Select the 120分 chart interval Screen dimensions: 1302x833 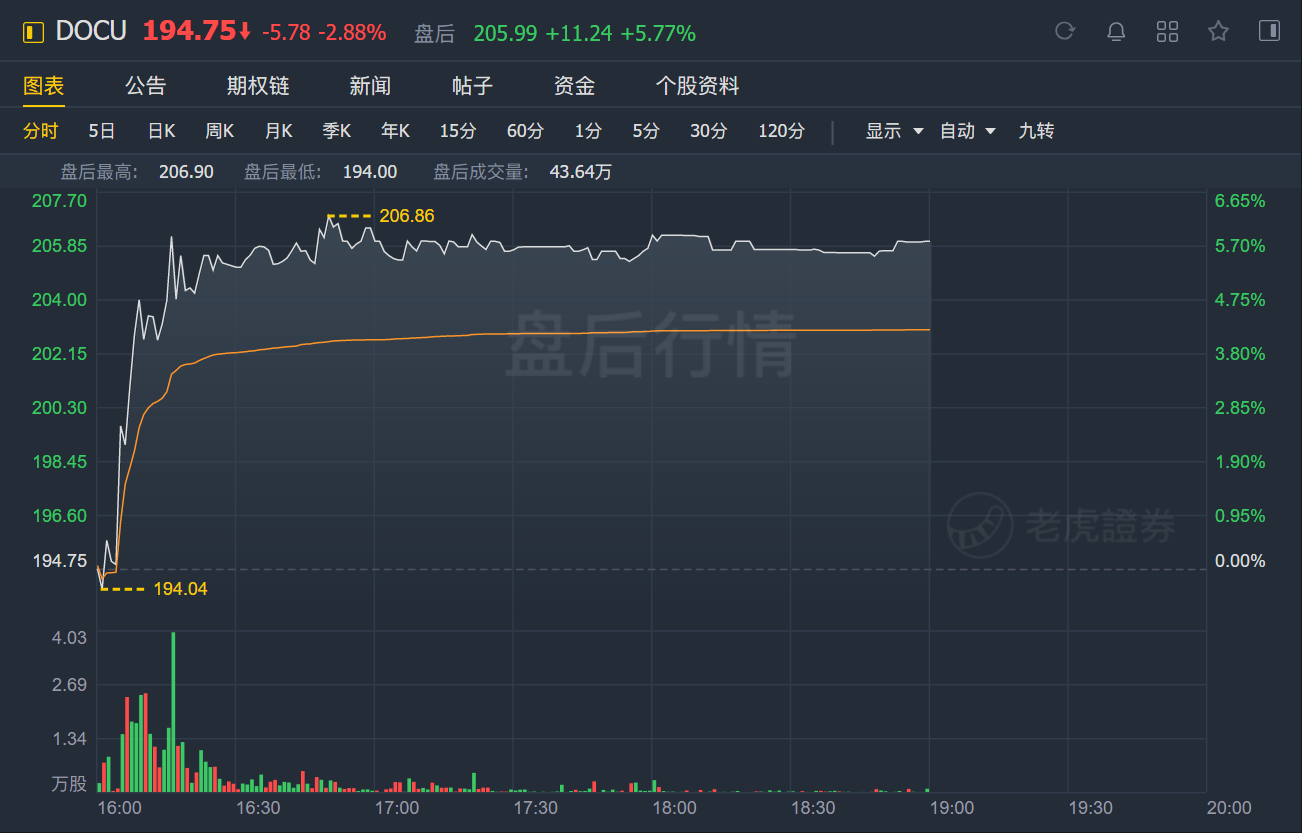781,131
